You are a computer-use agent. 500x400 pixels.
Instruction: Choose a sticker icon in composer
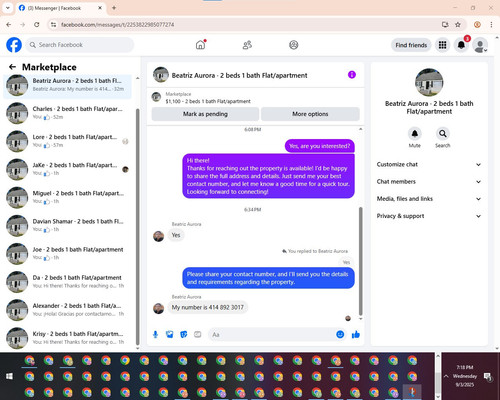point(184,334)
